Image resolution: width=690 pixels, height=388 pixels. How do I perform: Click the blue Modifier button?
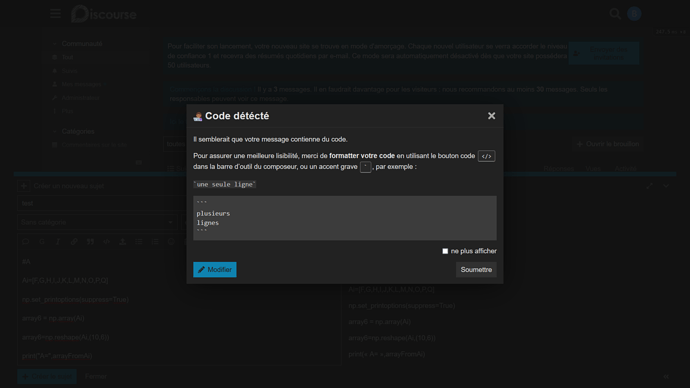pos(215,270)
